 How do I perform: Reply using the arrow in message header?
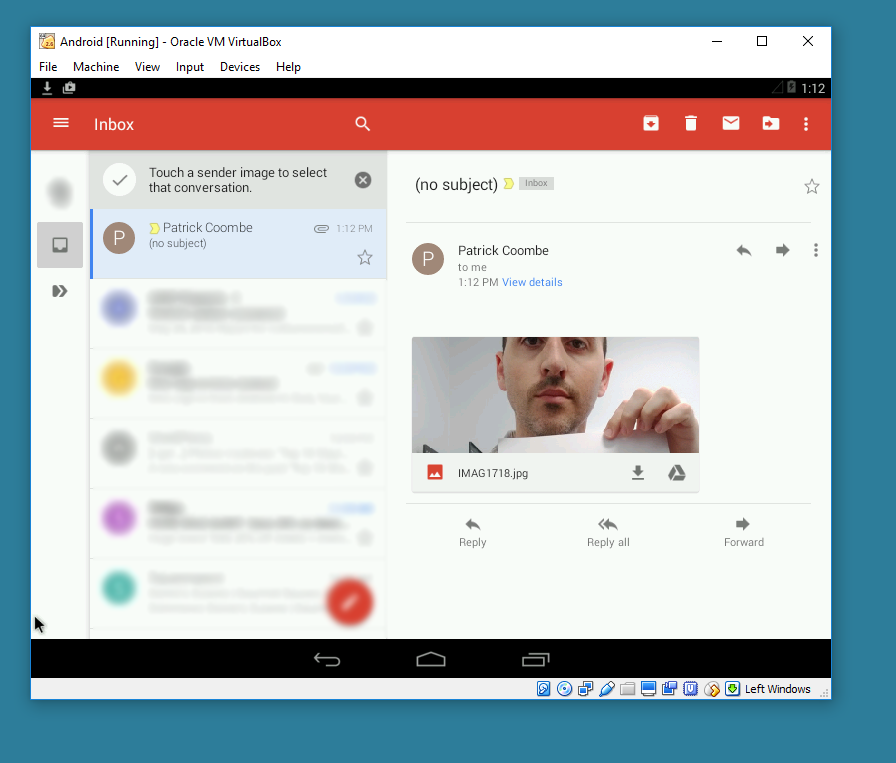point(743,250)
